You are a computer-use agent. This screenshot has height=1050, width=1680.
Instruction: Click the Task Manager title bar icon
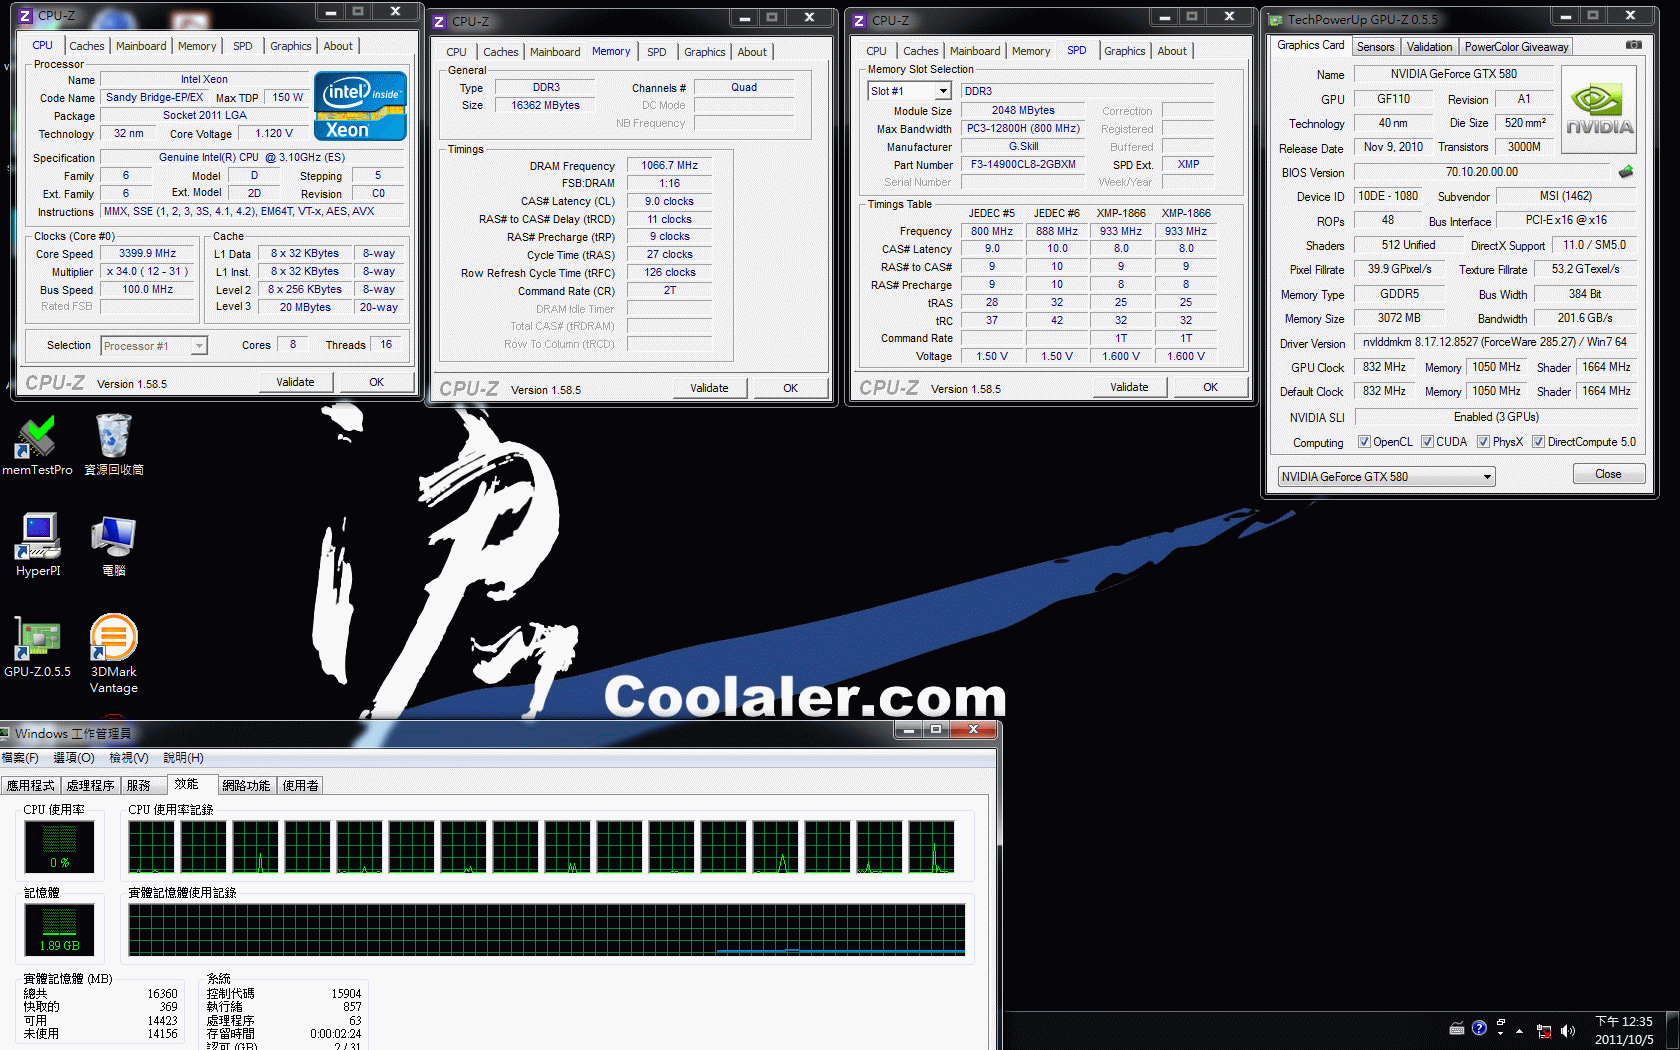pyautogui.click(x=5, y=733)
